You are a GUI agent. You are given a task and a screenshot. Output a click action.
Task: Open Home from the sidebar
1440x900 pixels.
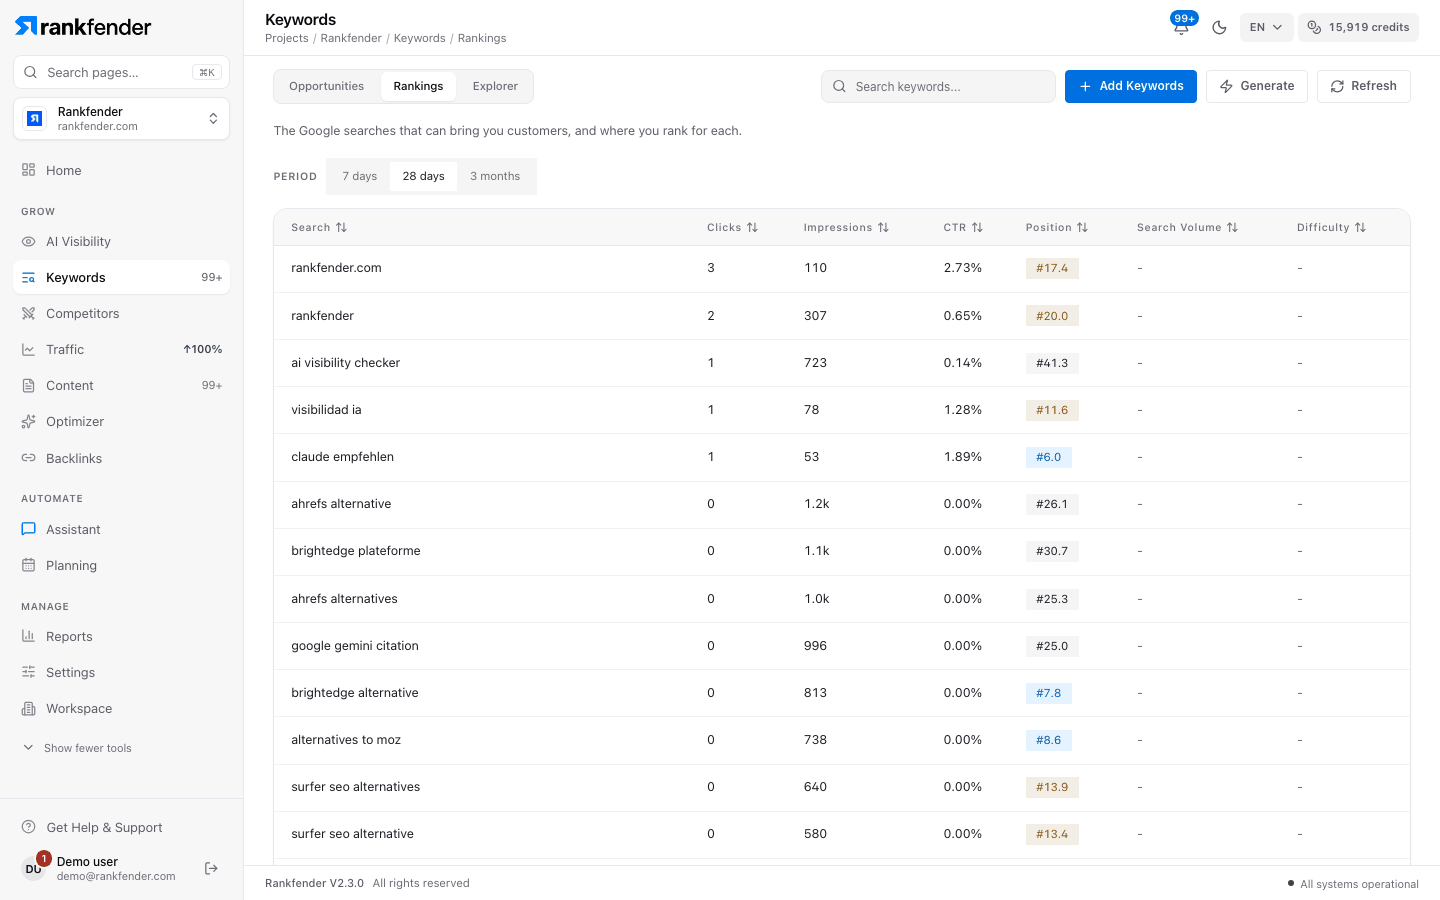point(121,170)
